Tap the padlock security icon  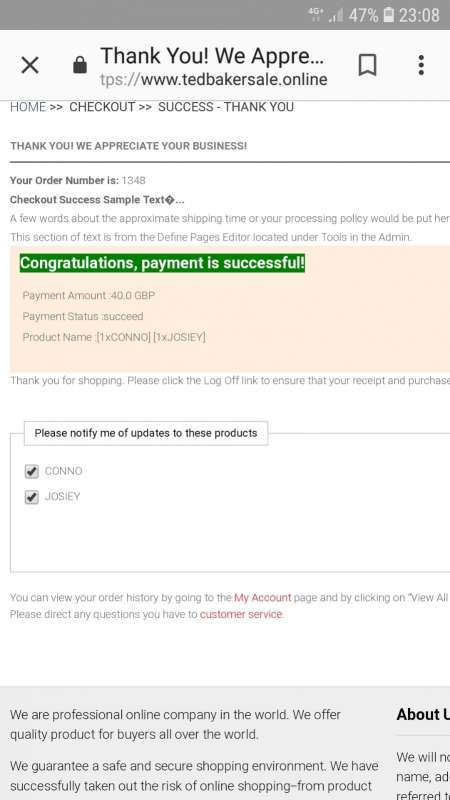tap(80, 65)
